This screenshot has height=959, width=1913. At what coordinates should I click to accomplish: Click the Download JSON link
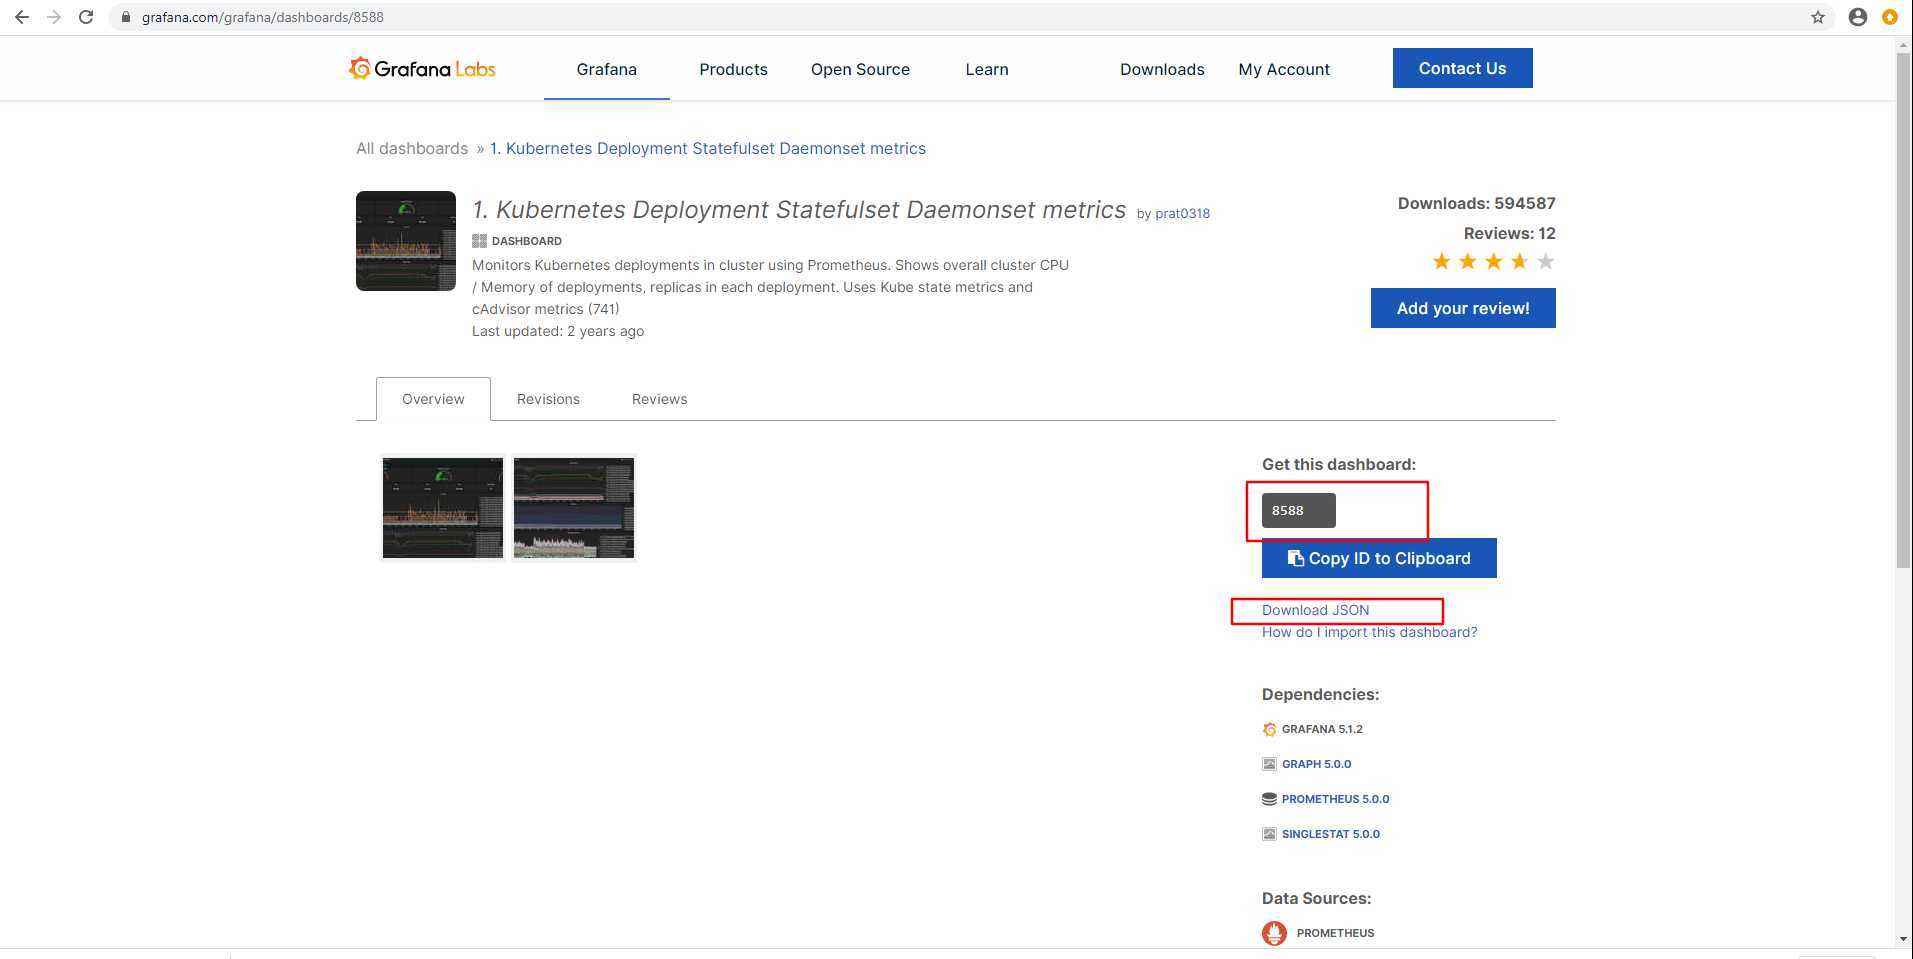(1315, 610)
